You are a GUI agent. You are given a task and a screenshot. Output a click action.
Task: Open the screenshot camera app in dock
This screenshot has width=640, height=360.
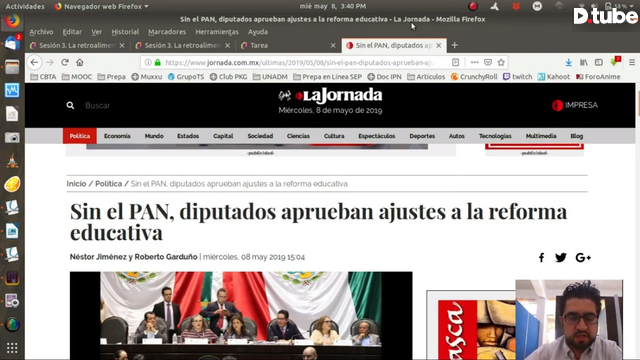pyautogui.click(x=12, y=138)
